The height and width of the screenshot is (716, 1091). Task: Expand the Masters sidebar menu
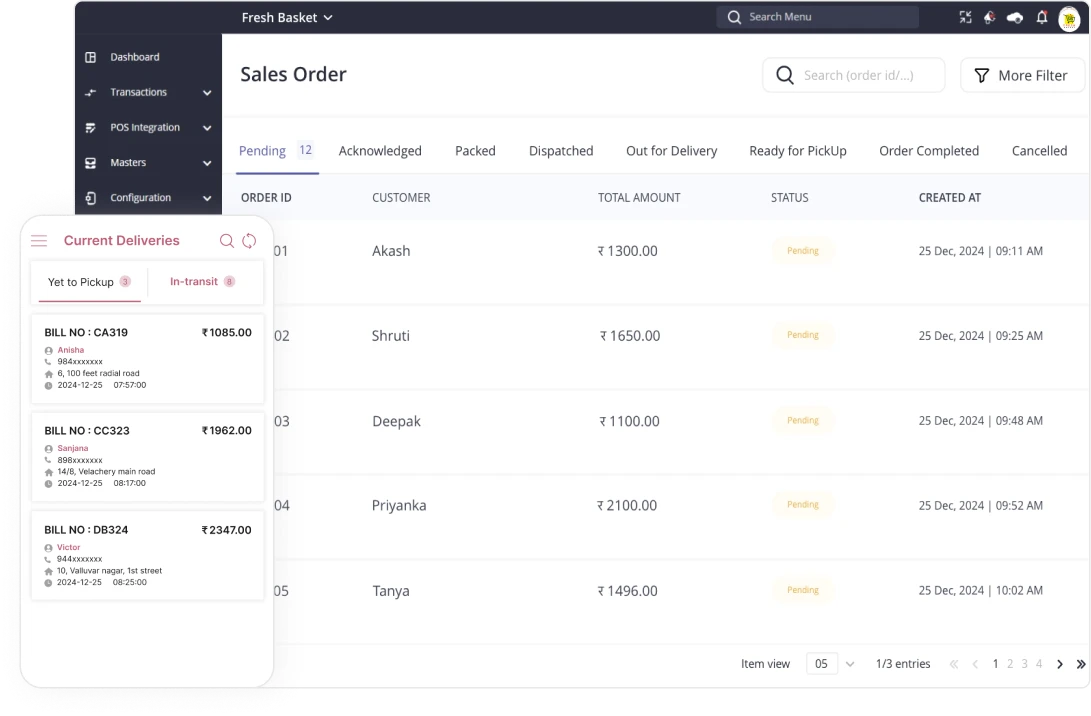130,162
